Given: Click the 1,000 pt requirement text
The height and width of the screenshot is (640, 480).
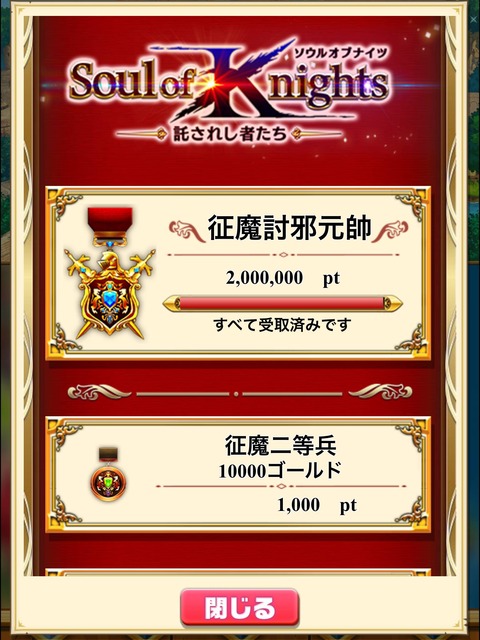Looking at the screenshot, I should tap(317, 505).
